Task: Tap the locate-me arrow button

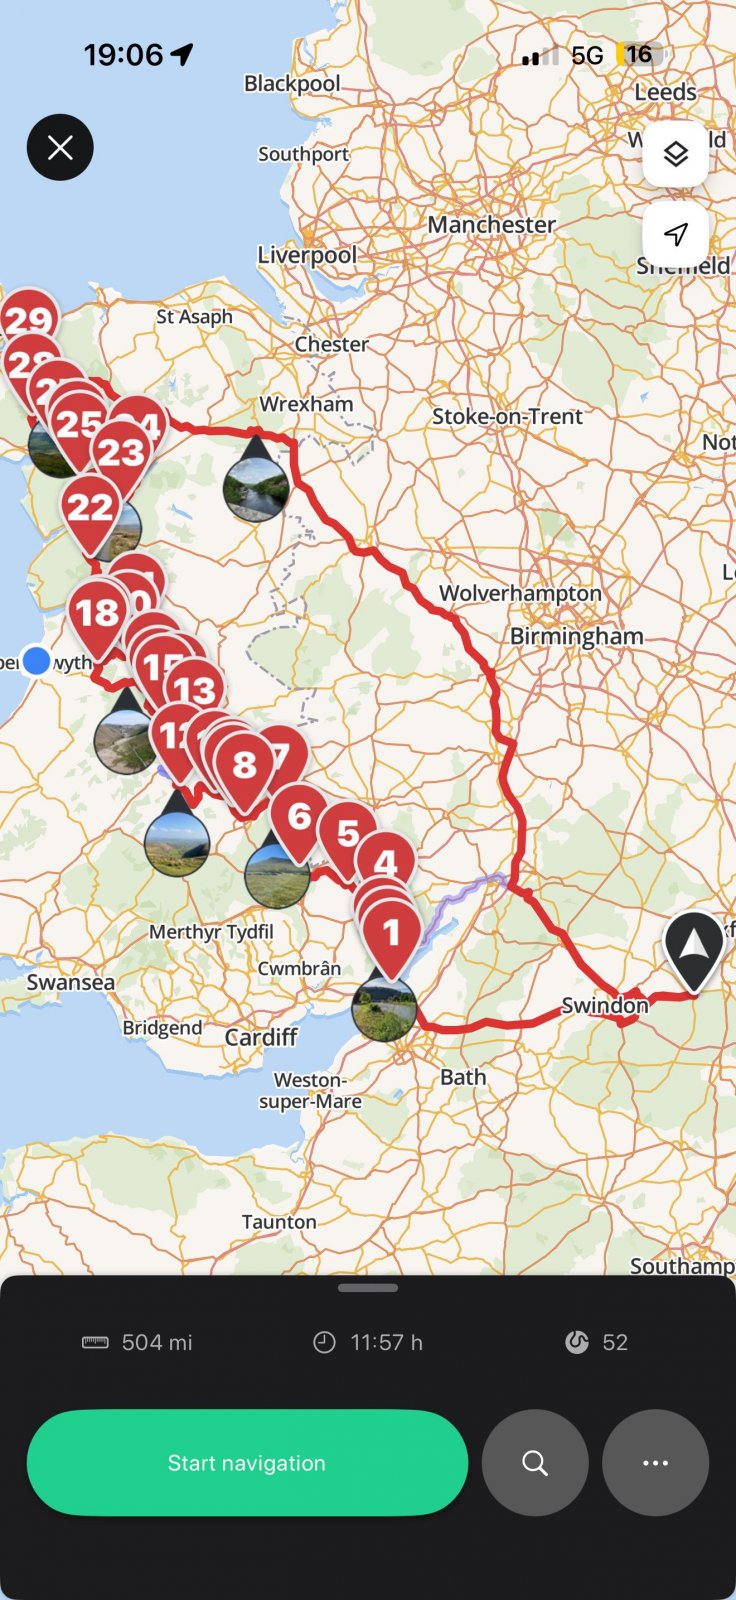Action: click(676, 235)
